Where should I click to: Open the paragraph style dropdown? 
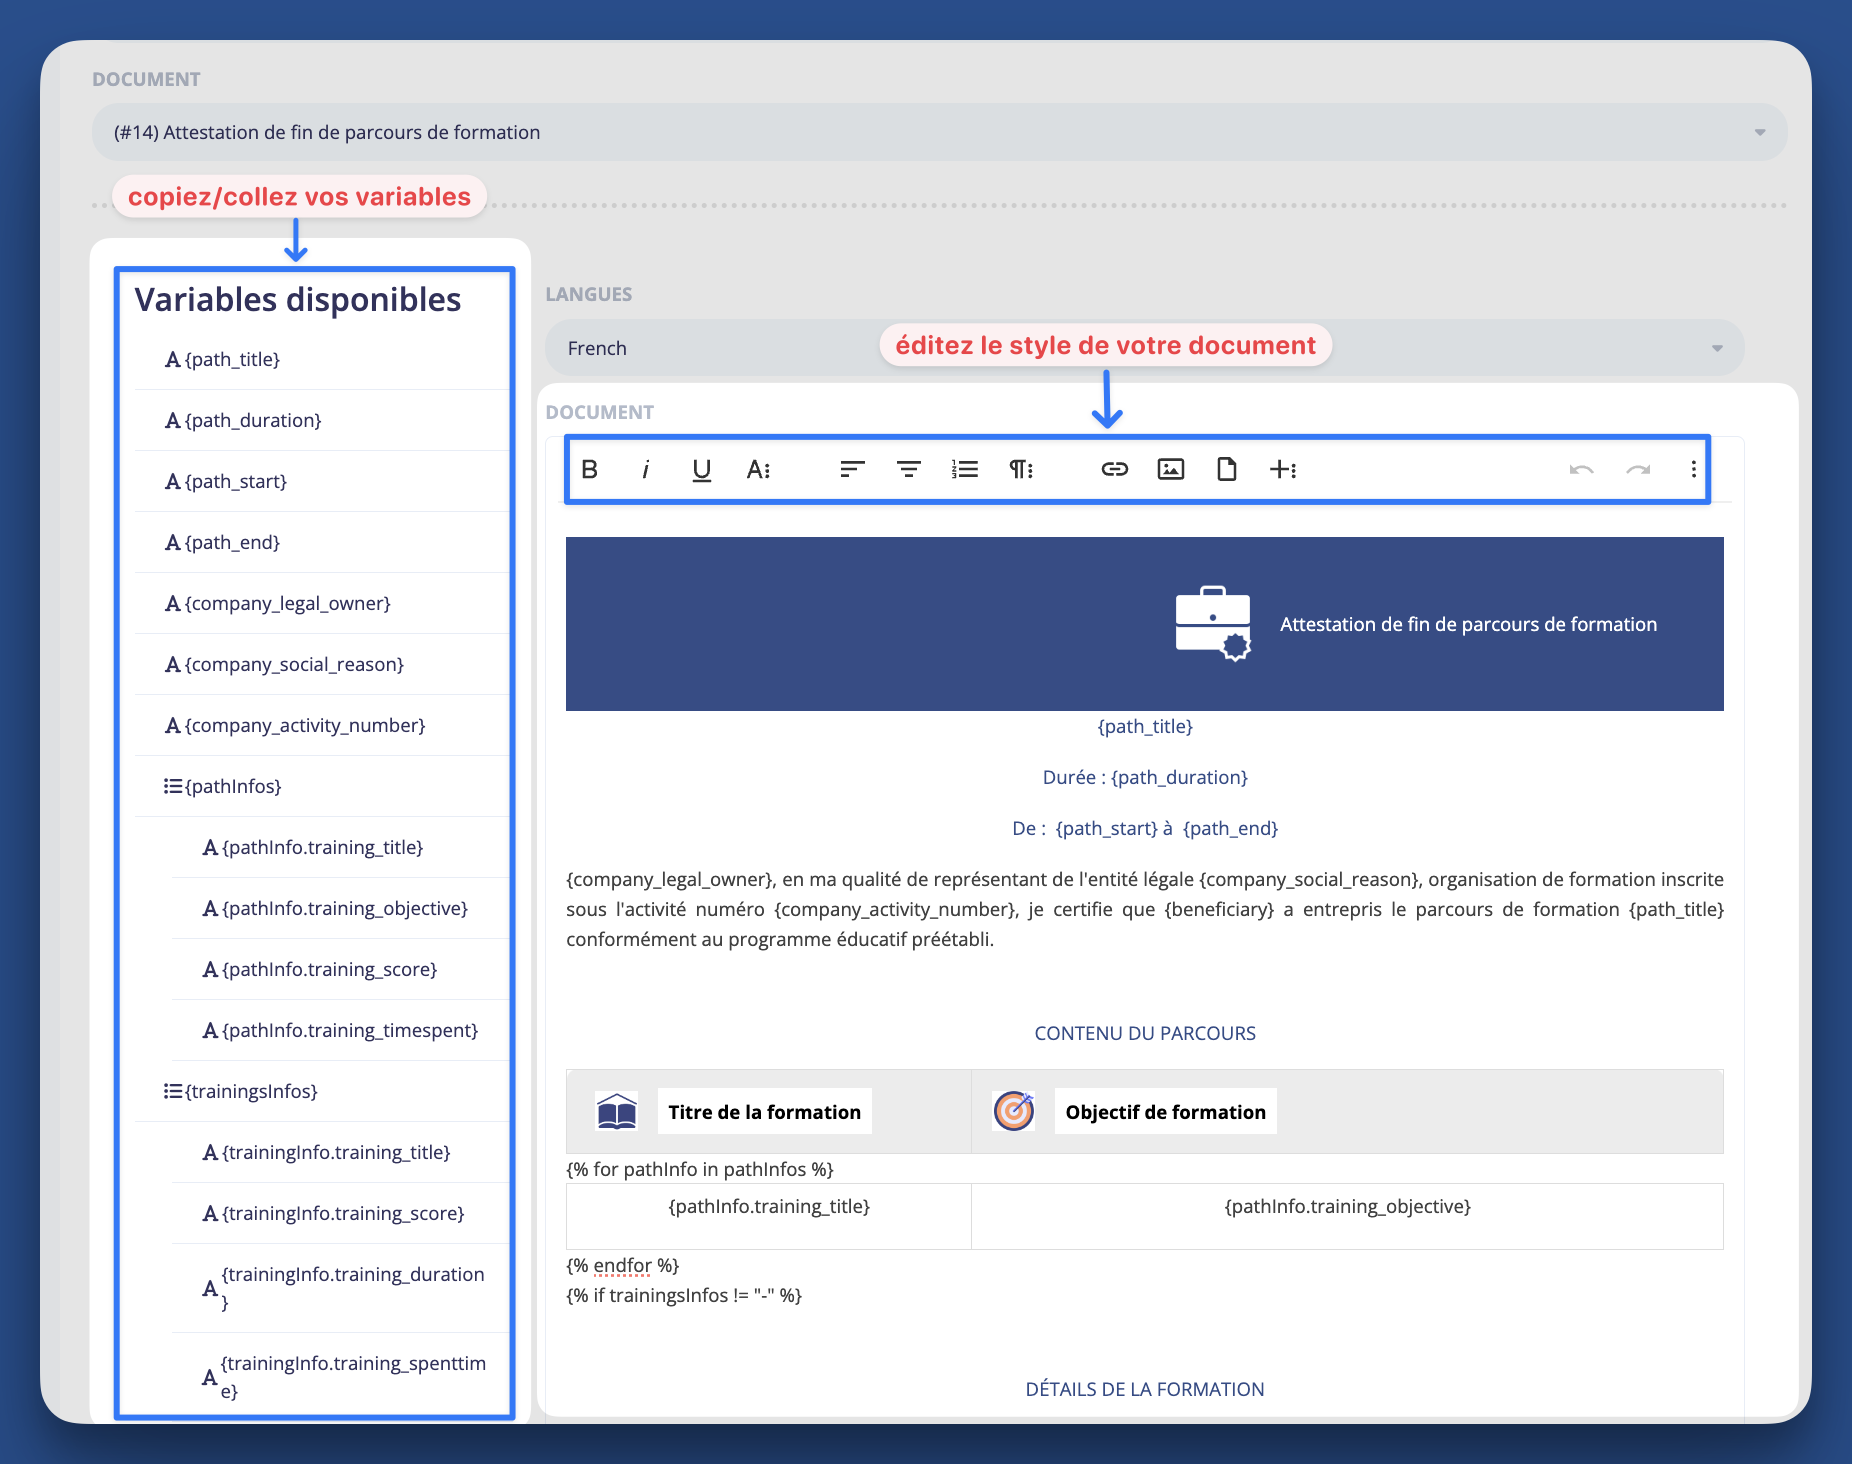coord(1020,468)
